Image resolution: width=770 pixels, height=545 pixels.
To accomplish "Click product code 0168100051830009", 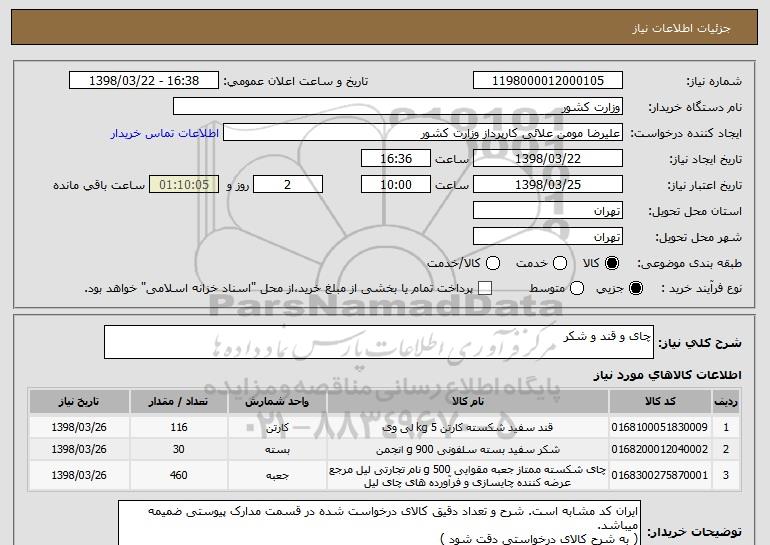I will click(660, 427).
